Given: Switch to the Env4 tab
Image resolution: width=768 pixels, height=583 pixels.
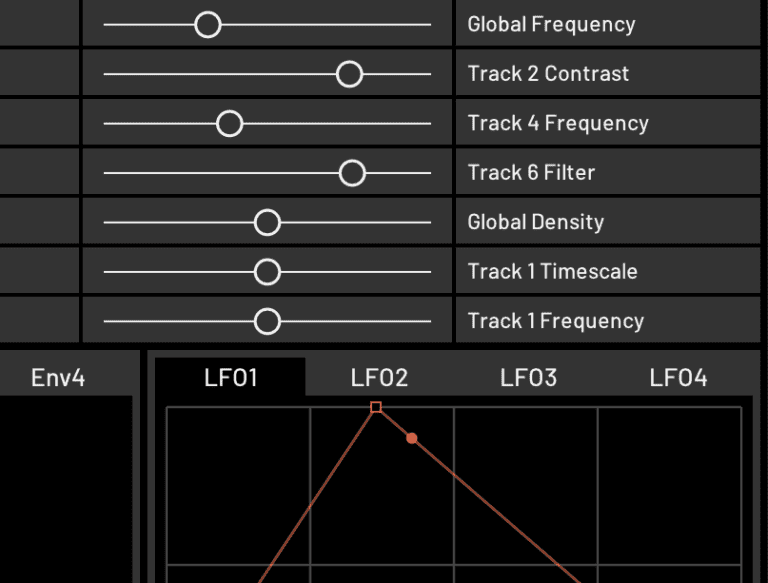Looking at the screenshot, I should coord(58,377).
